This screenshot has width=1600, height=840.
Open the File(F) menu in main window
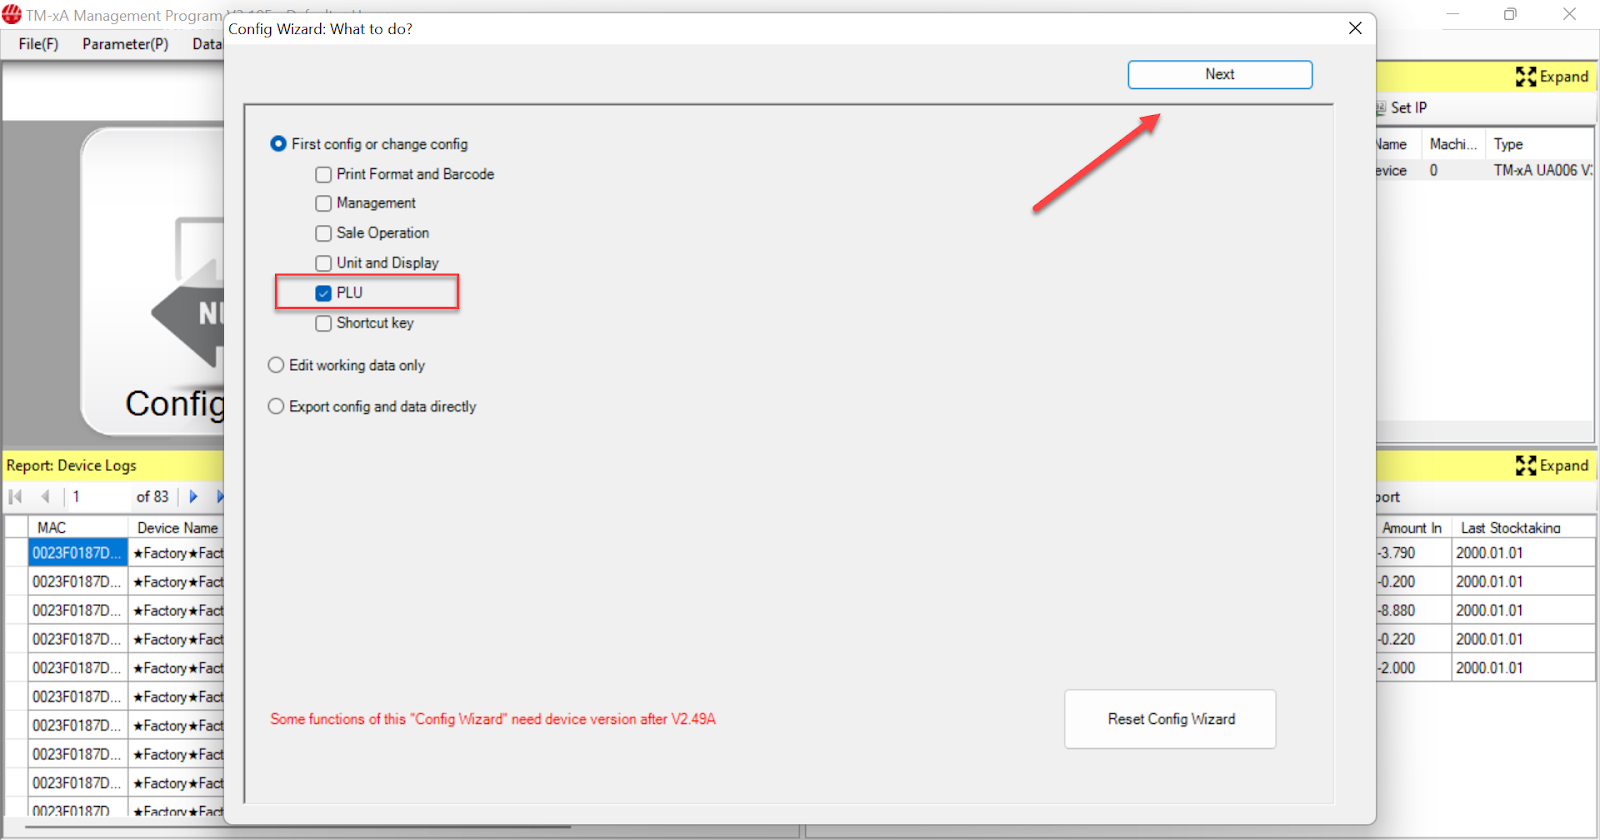pyautogui.click(x=38, y=44)
